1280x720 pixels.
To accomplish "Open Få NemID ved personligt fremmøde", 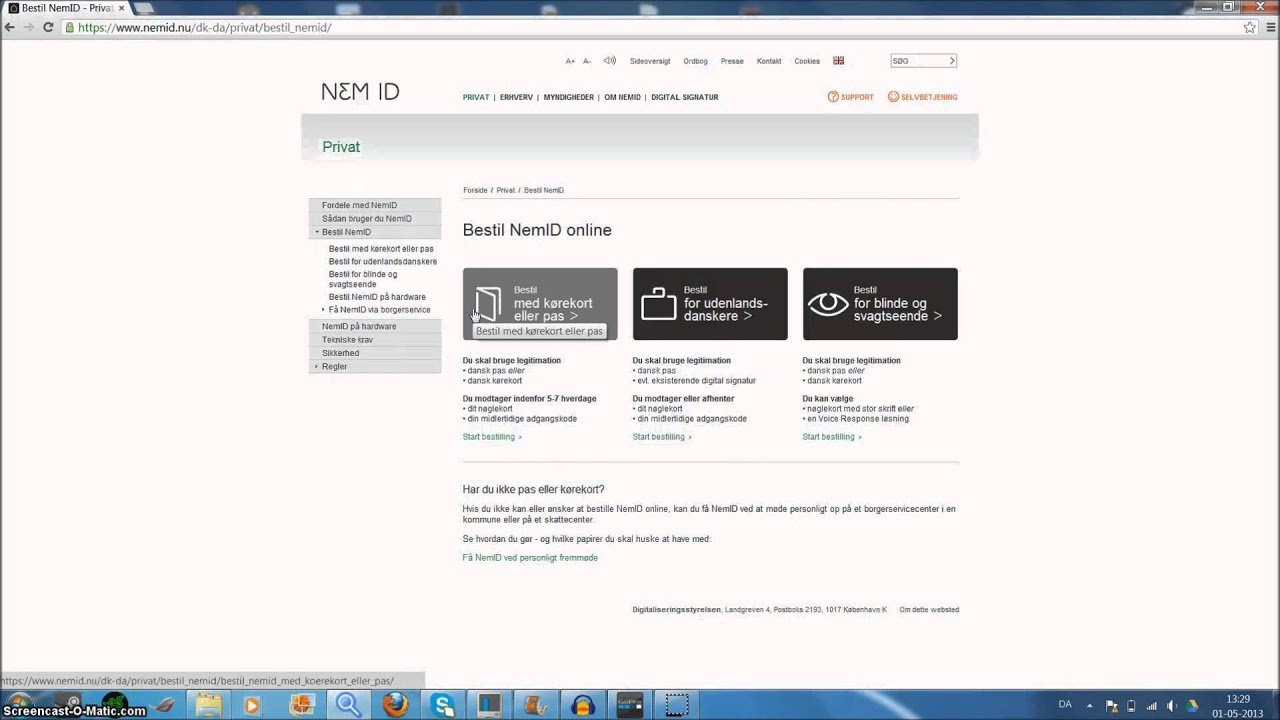I will coord(530,558).
